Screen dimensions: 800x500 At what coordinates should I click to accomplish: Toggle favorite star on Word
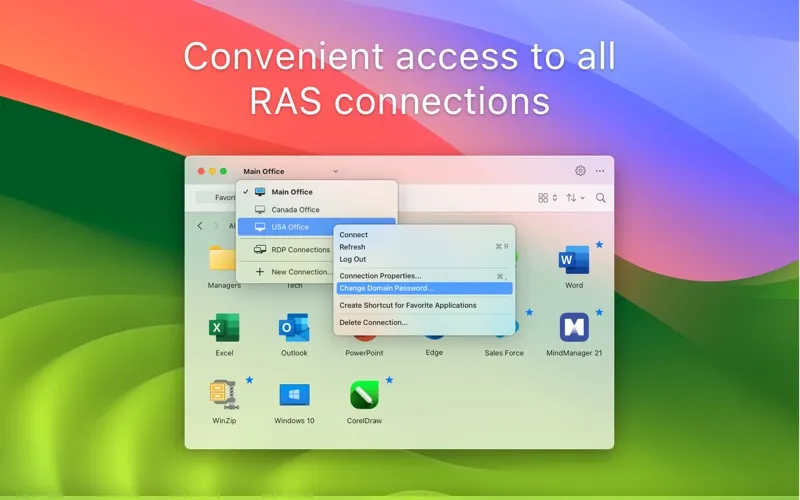click(599, 245)
